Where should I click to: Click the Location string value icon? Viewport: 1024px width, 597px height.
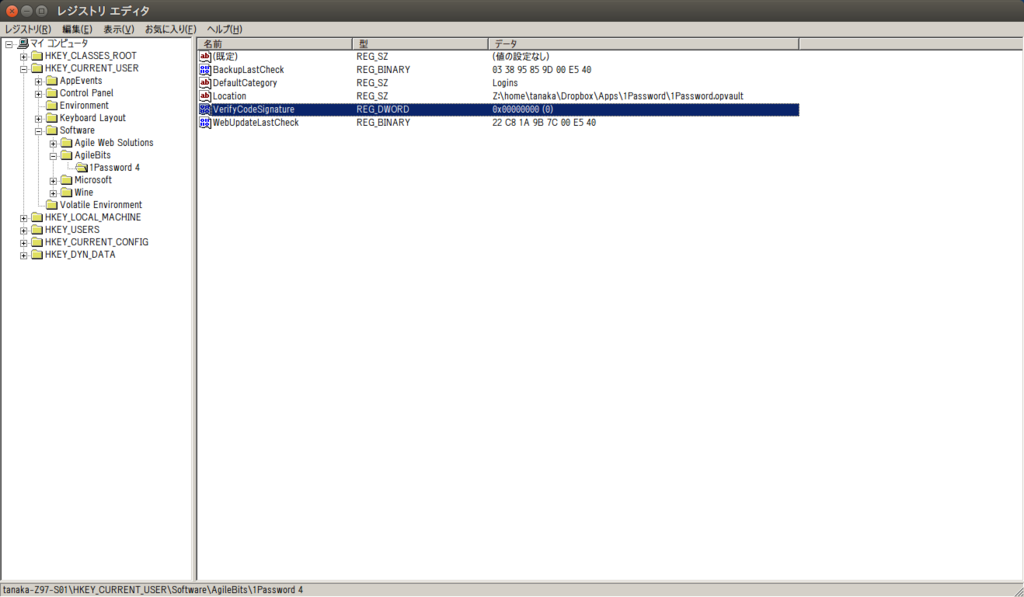205,96
